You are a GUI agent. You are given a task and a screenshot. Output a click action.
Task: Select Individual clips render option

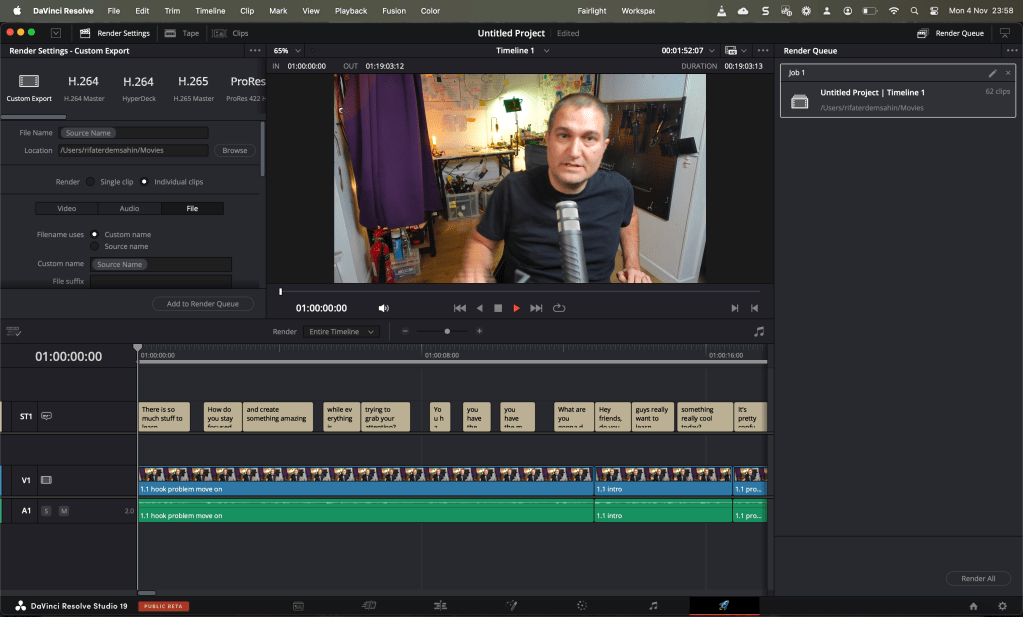(144, 182)
